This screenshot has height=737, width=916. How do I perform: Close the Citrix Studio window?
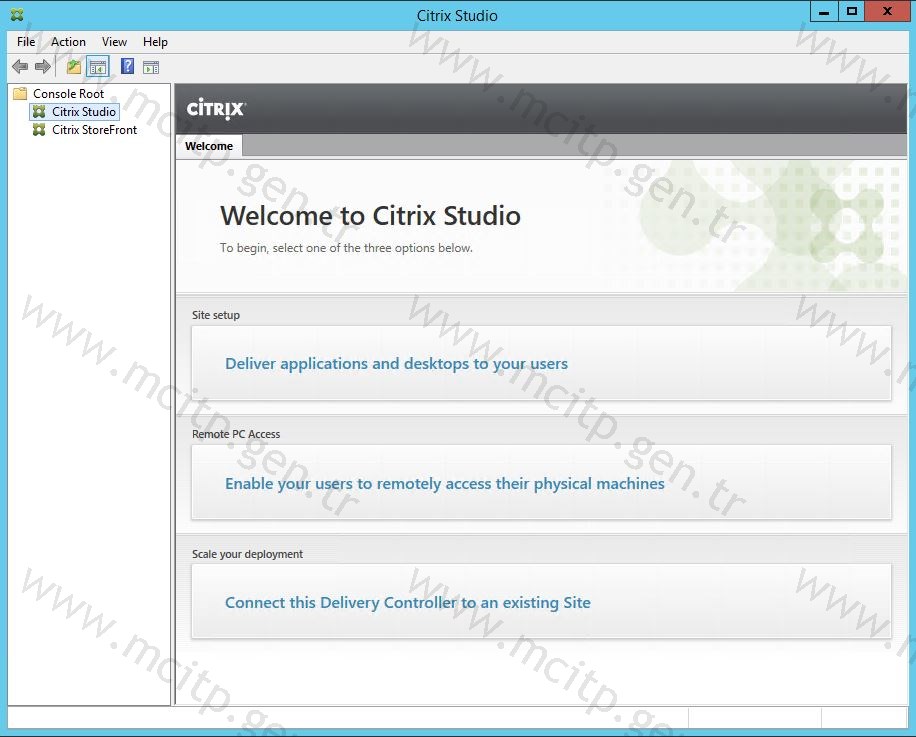point(887,12)
